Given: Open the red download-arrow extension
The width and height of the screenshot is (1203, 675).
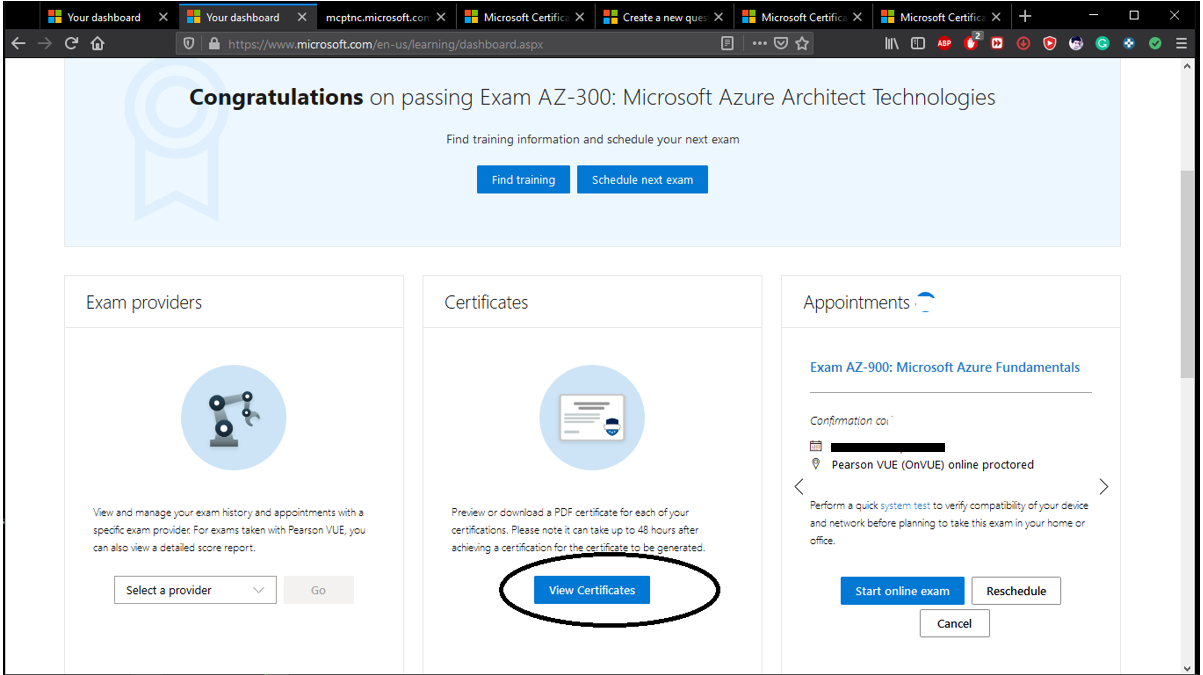Looking at the screenshot, I should point(1023,44).
